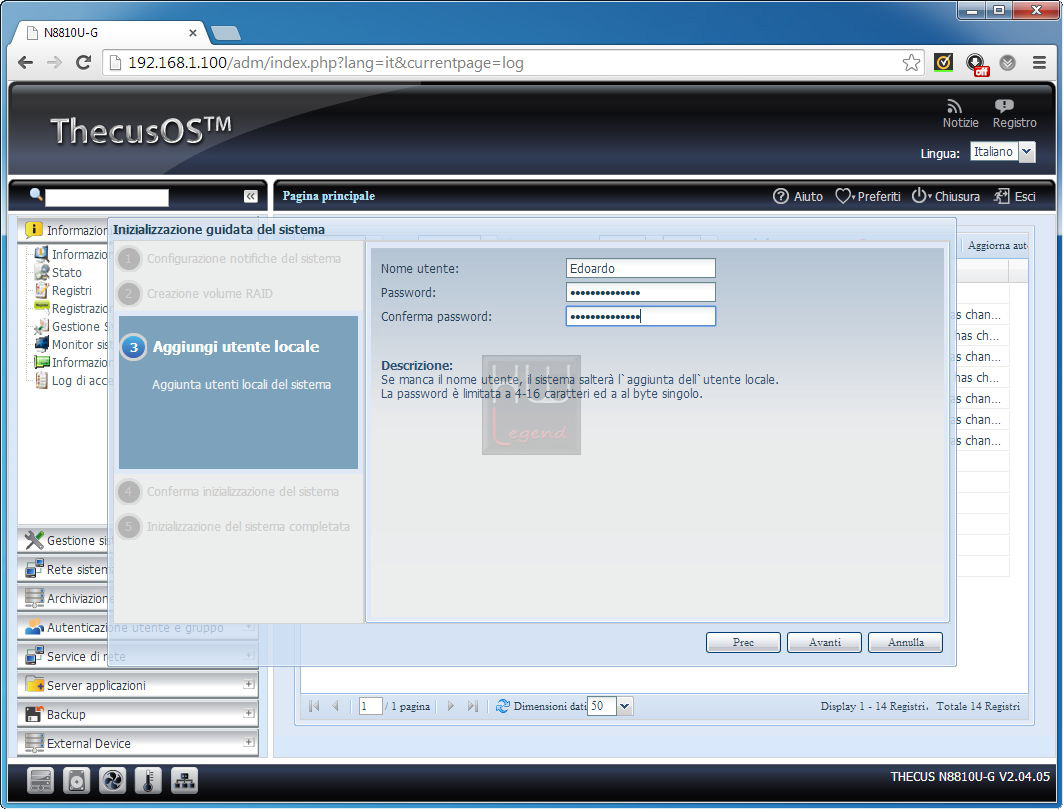Open the Registro speech bubble icon
The image size is (1064, 810).
pyautogui.click(x=1004, y=106)
